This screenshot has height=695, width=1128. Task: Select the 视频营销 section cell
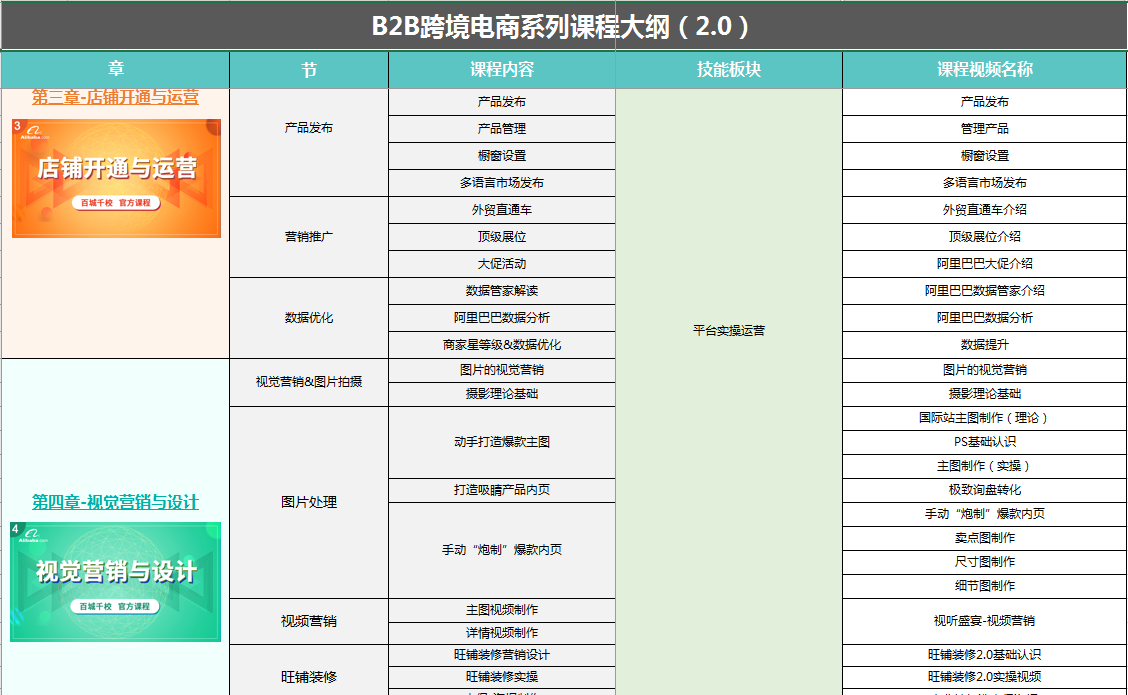pyautogui.click(x=309, y=622)
